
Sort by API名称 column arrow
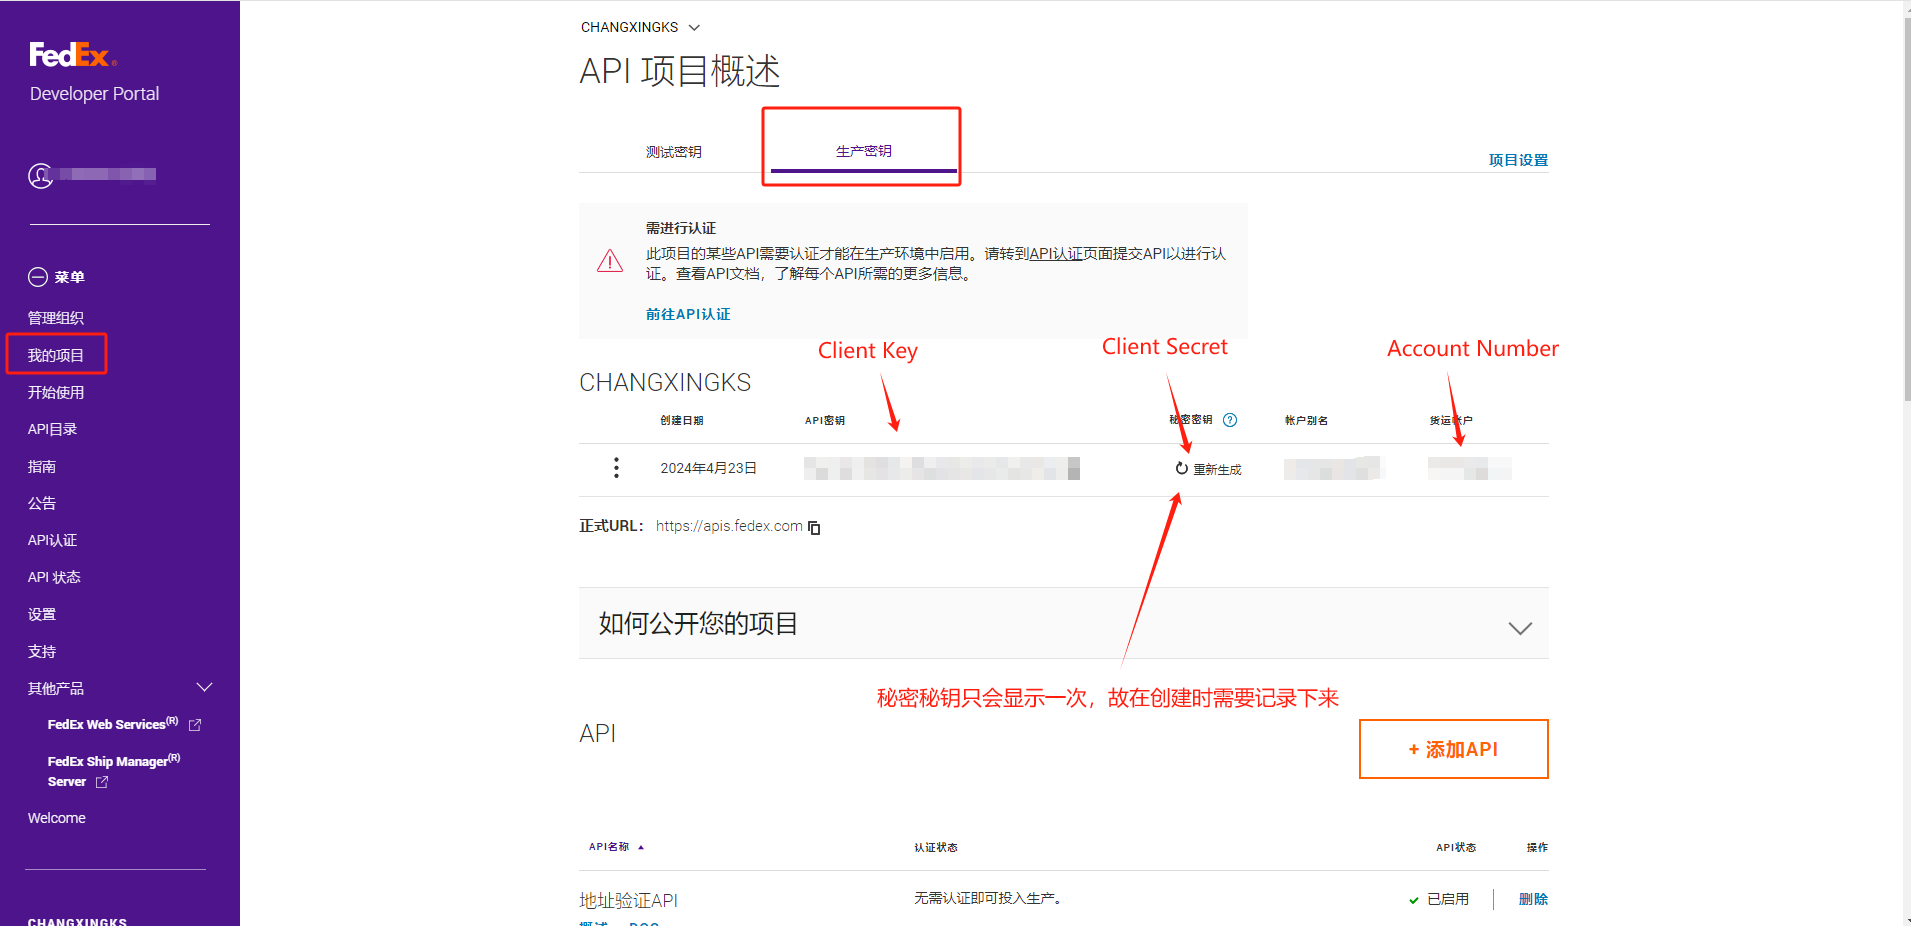tap(641, 847)
